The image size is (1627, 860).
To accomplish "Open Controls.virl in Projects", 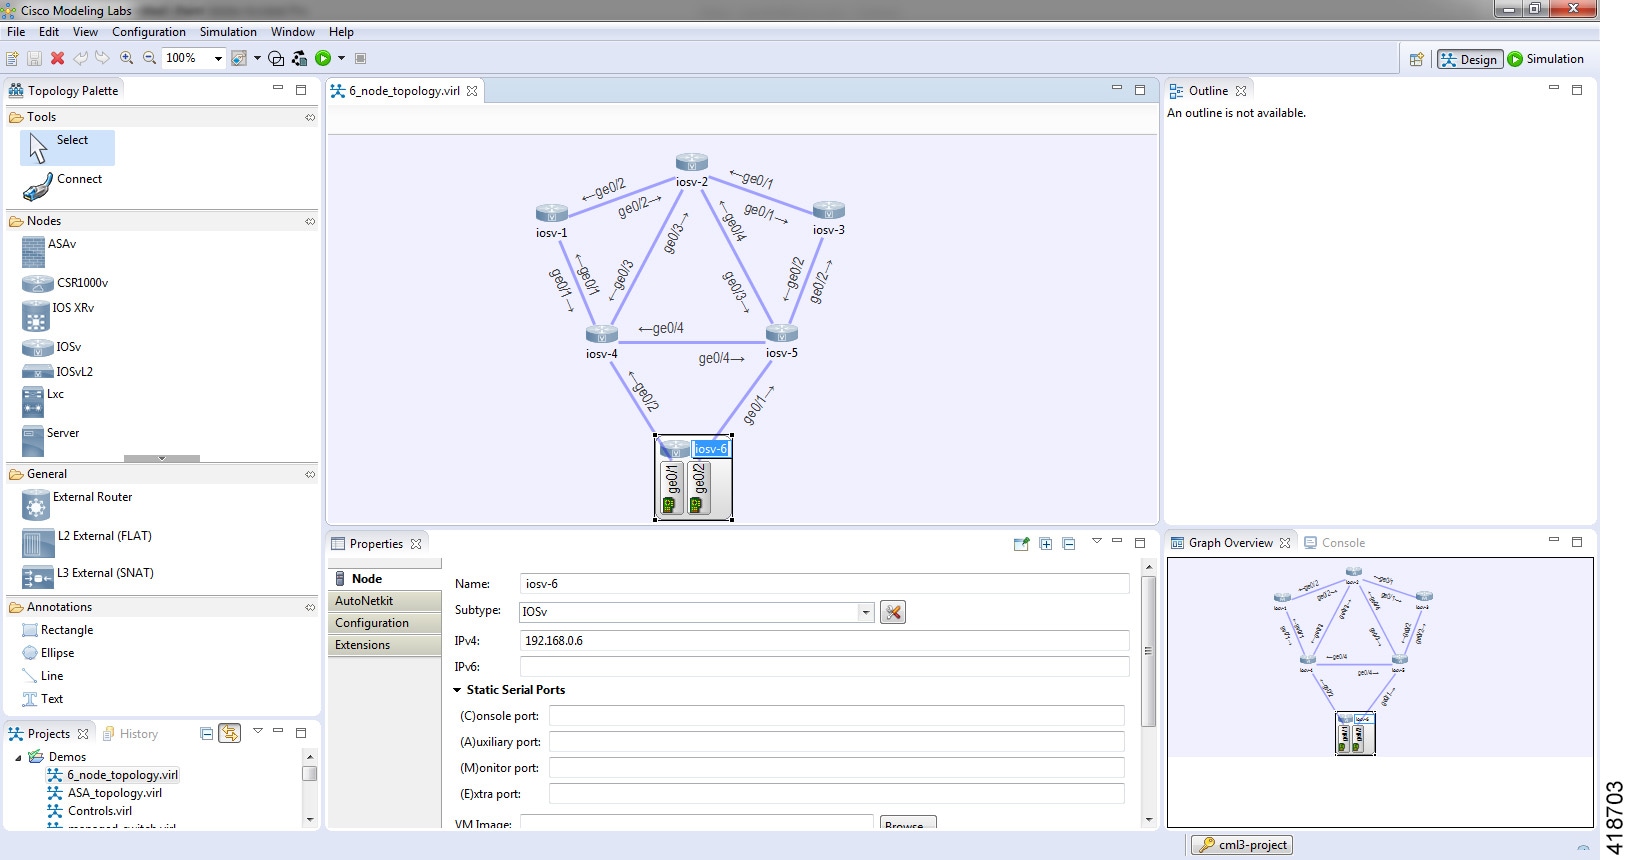I will pyautogui.click(x=90, y=811).
